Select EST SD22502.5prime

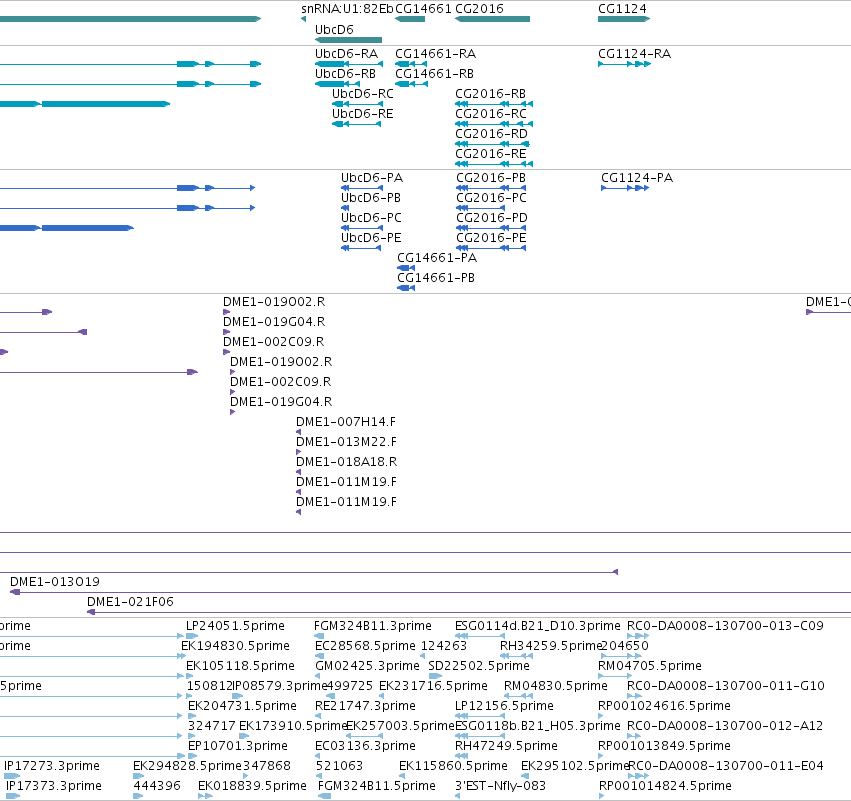[x=435, y=677]
